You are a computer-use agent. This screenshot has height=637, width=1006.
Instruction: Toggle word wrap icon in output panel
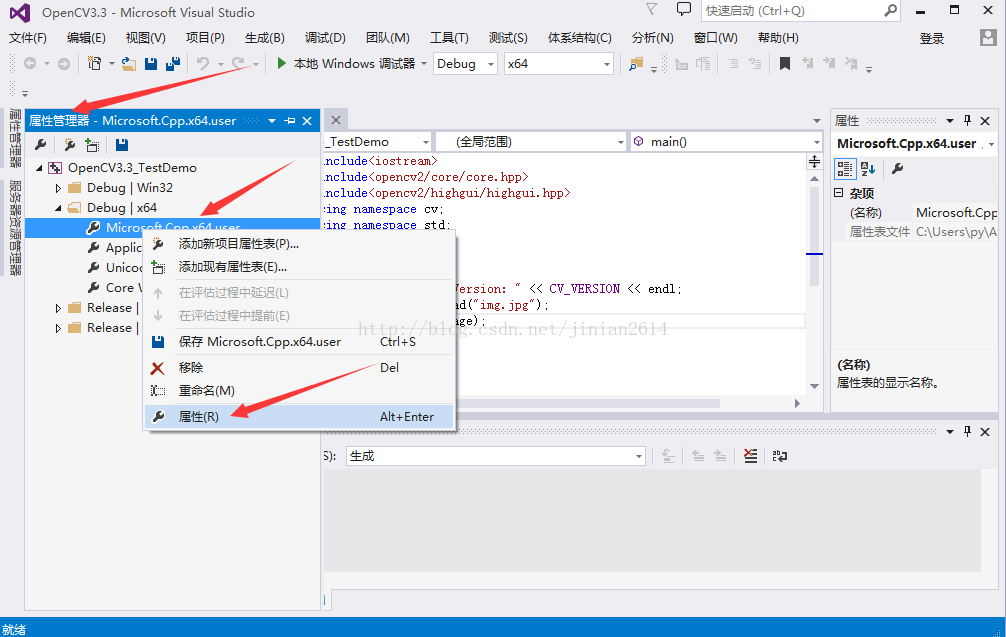coord(780,456)
